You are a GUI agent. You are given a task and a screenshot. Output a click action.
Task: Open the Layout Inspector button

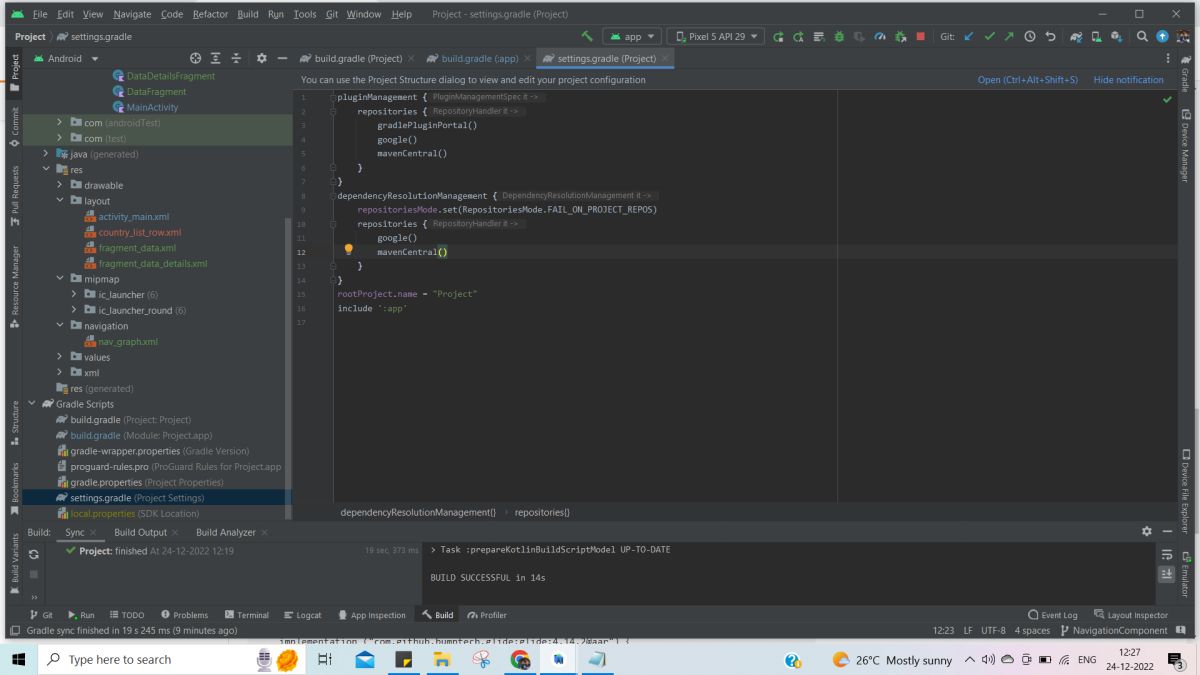[1130, 615]
